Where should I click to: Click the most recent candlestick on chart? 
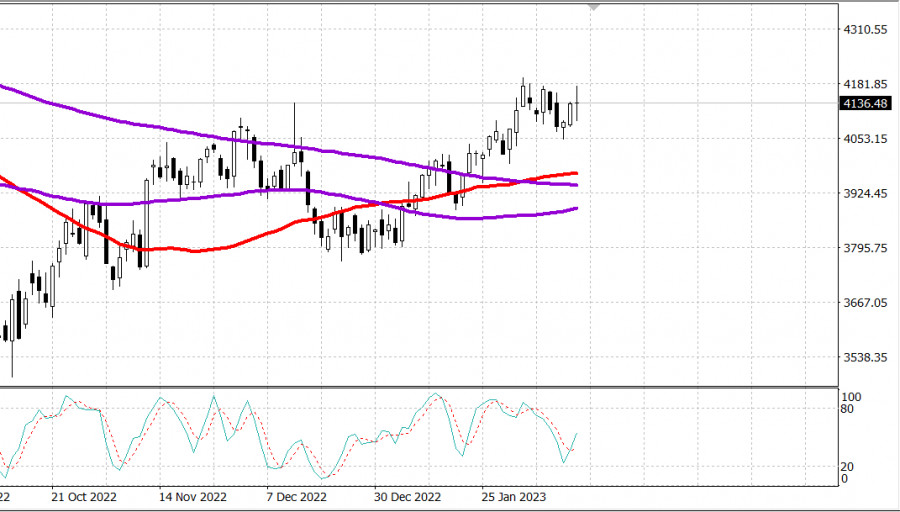(577, 104)
